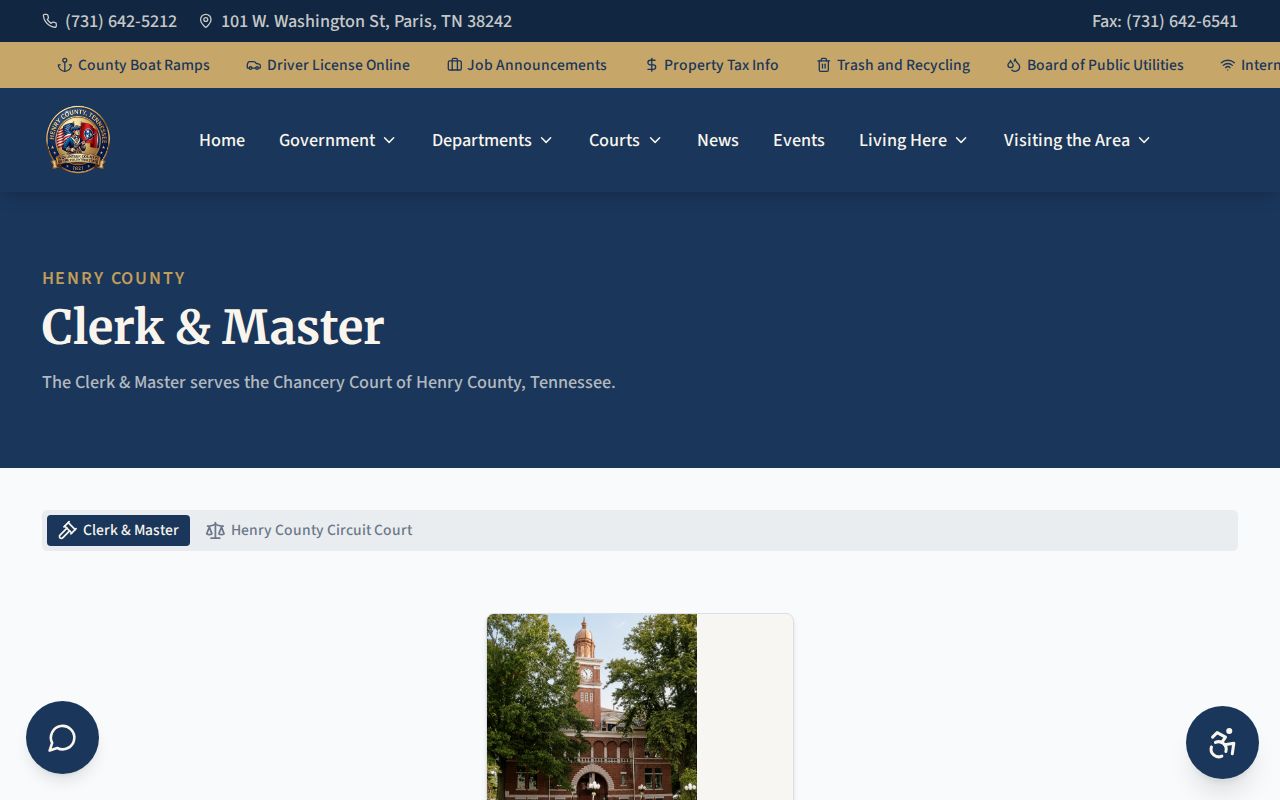Click the trash can icon for Trash and Recycling

tap(824, 65)
